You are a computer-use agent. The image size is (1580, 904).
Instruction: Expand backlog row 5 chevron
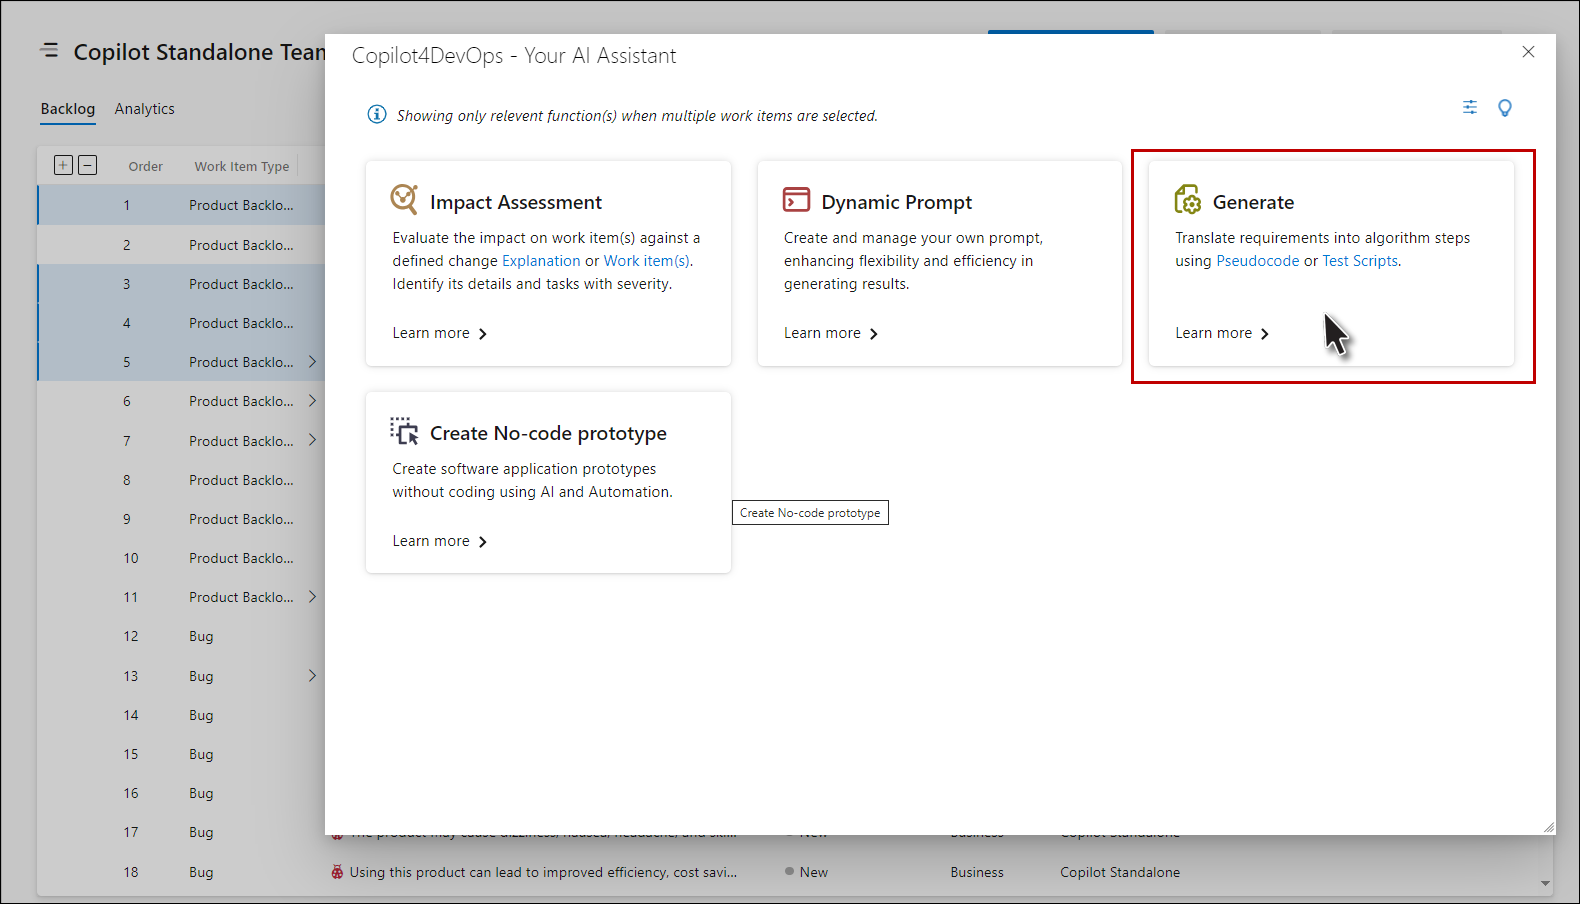click(312, 361)
